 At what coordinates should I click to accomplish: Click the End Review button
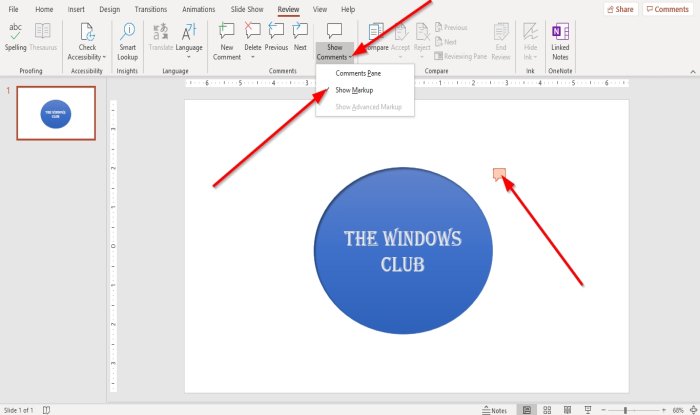[501, 42]
